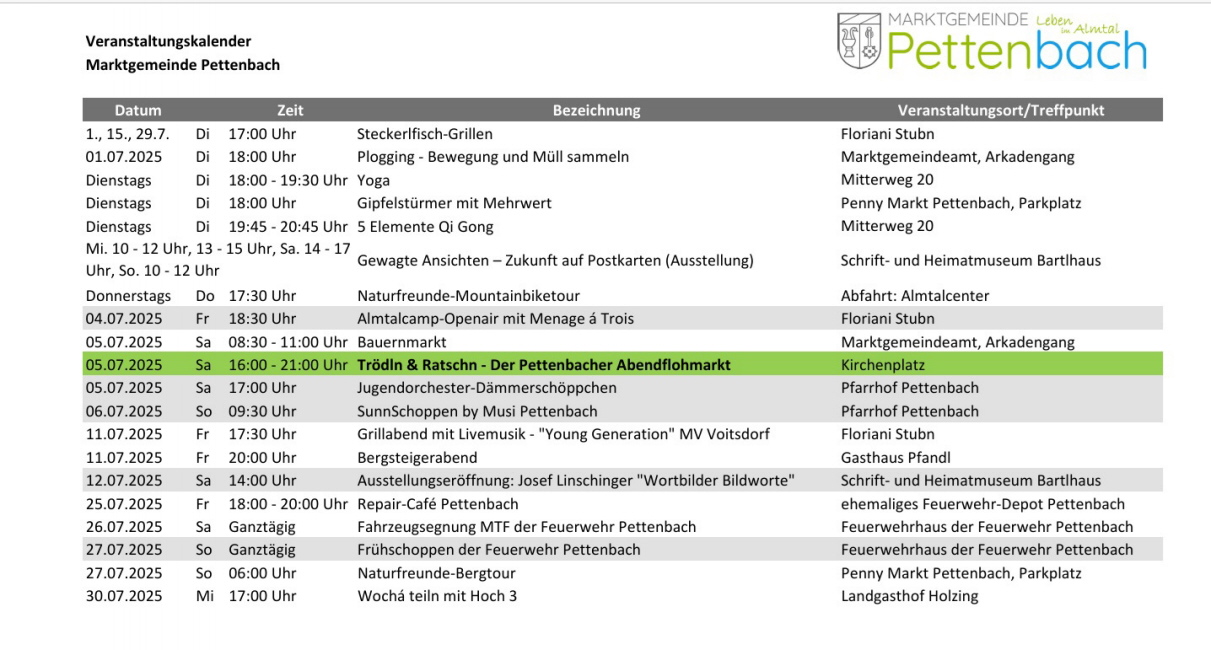The image size is (1211, 650).
Task: Select "Gipfelstürmer mit Mehrwert" entry
Action: click(455, 203)
